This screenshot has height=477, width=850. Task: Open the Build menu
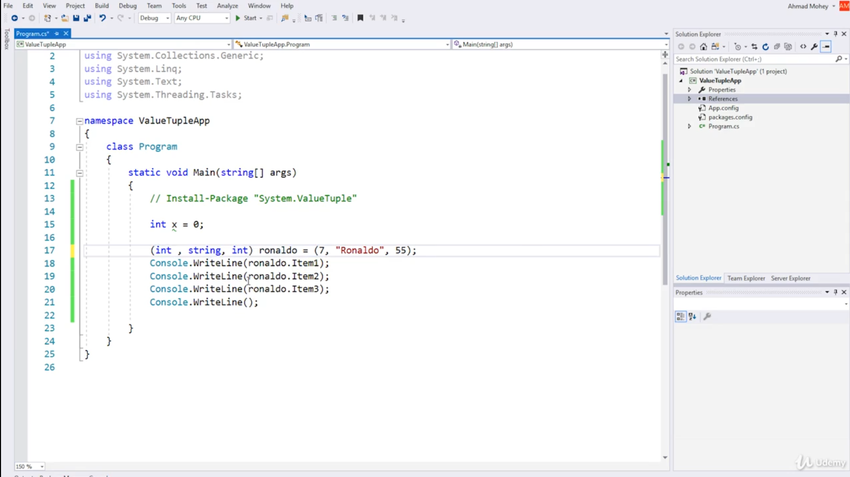pyautogui.click(x=102, y=6)
